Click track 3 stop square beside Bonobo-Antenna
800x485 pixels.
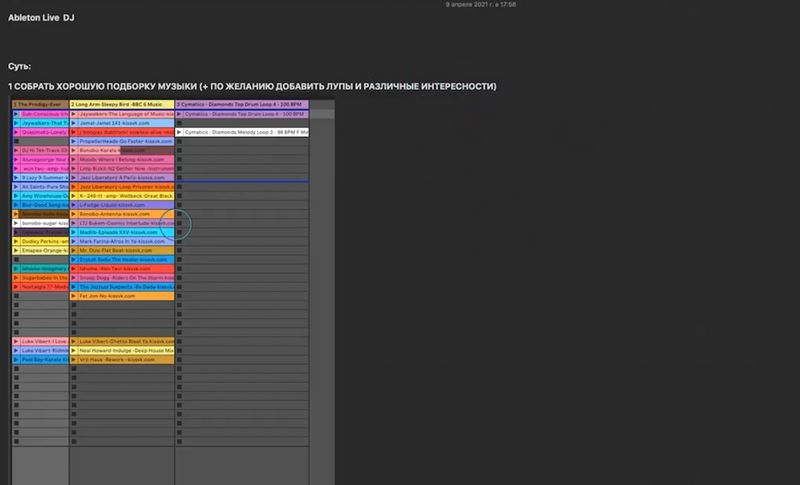(179, 214)
